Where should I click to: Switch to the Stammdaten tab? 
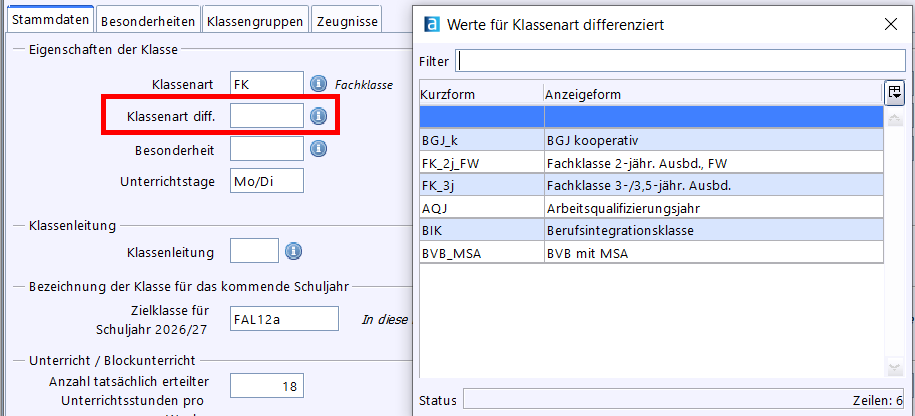[50, 20]
